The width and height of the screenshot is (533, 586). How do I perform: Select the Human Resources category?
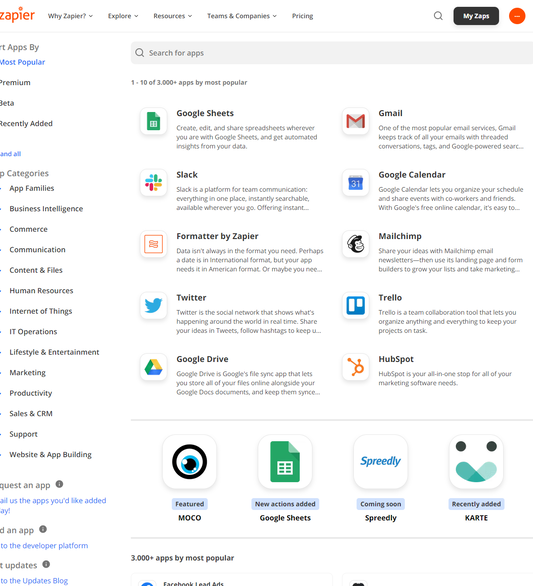[x=41, y=291]
